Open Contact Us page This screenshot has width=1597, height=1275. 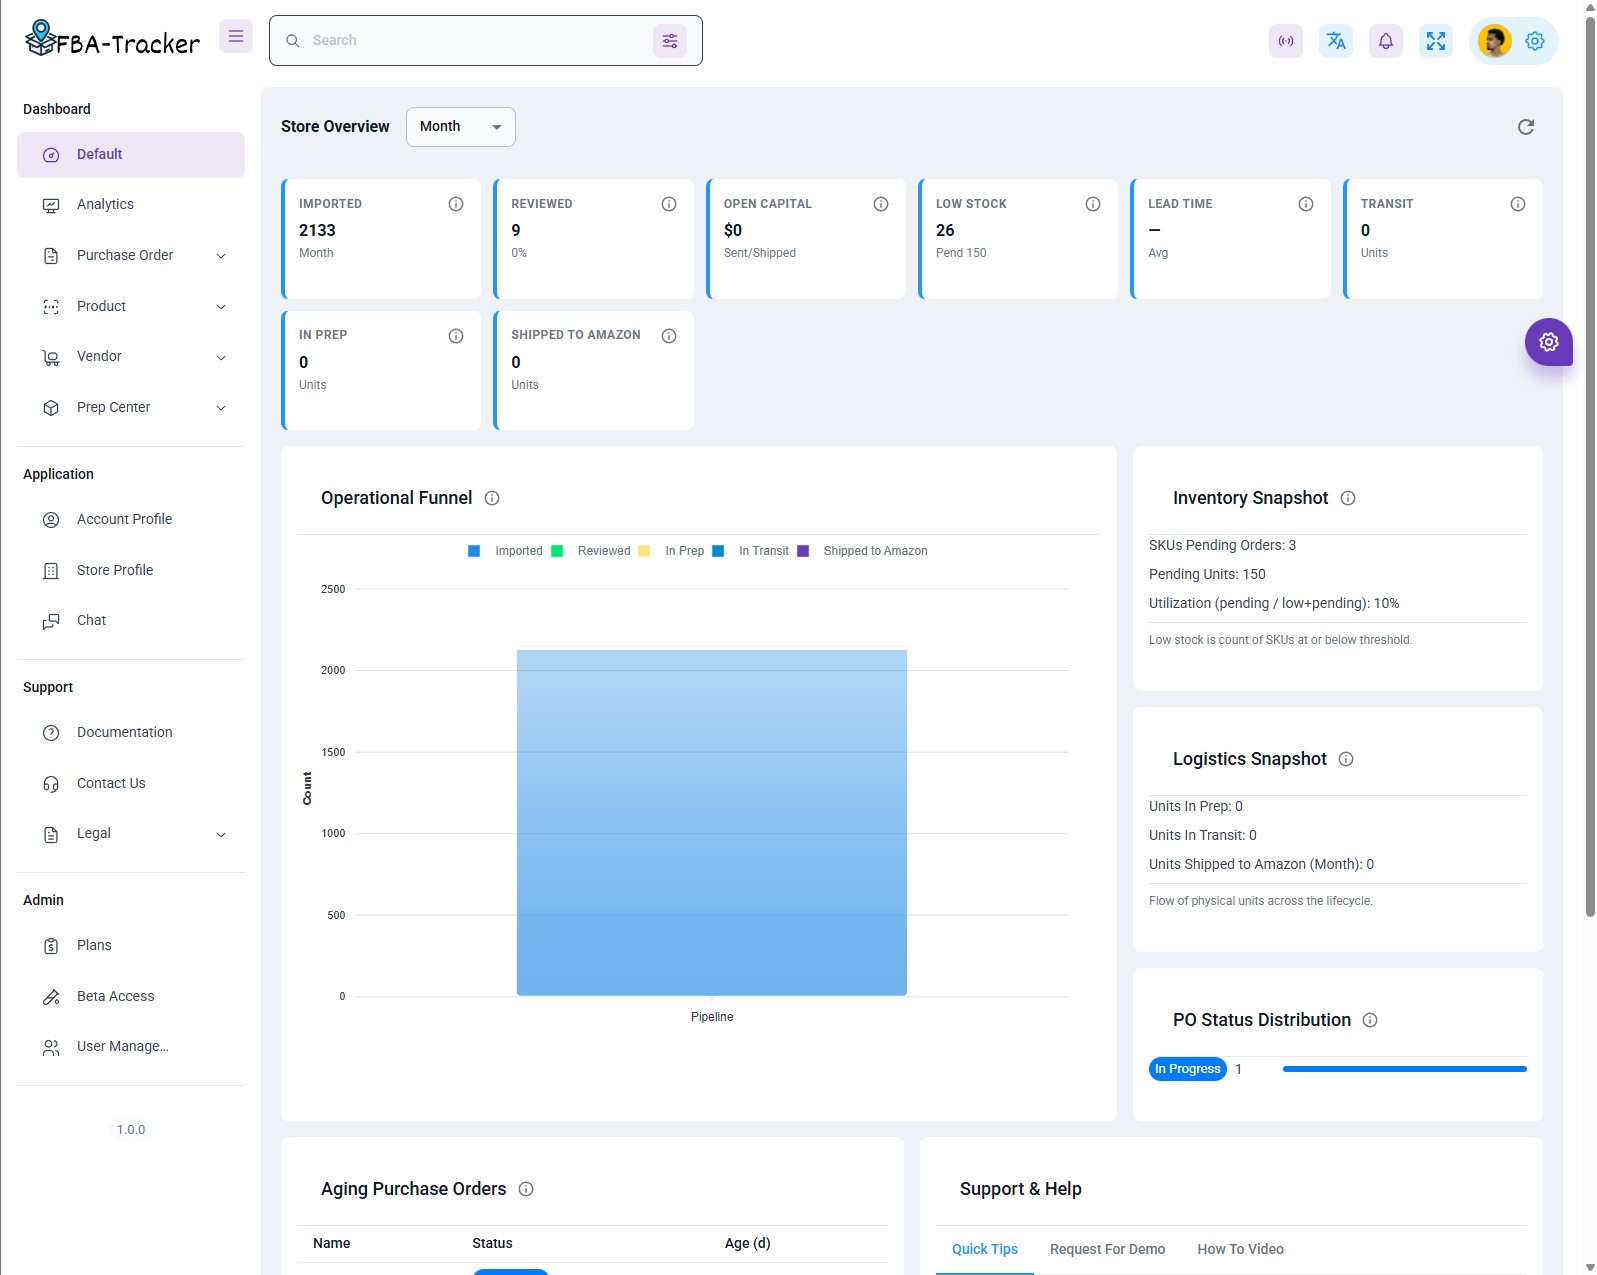(131, 784)
